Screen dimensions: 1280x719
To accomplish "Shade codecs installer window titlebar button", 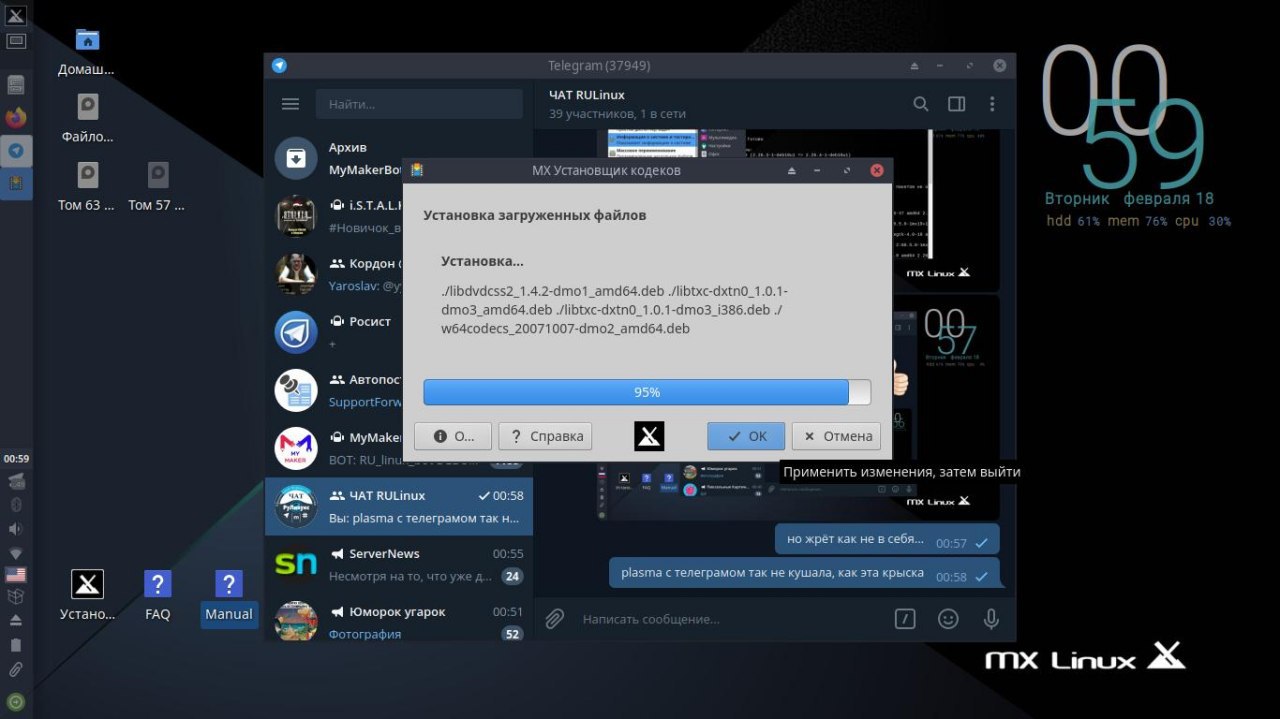I will pyautogui.click(x=792, y=171).
